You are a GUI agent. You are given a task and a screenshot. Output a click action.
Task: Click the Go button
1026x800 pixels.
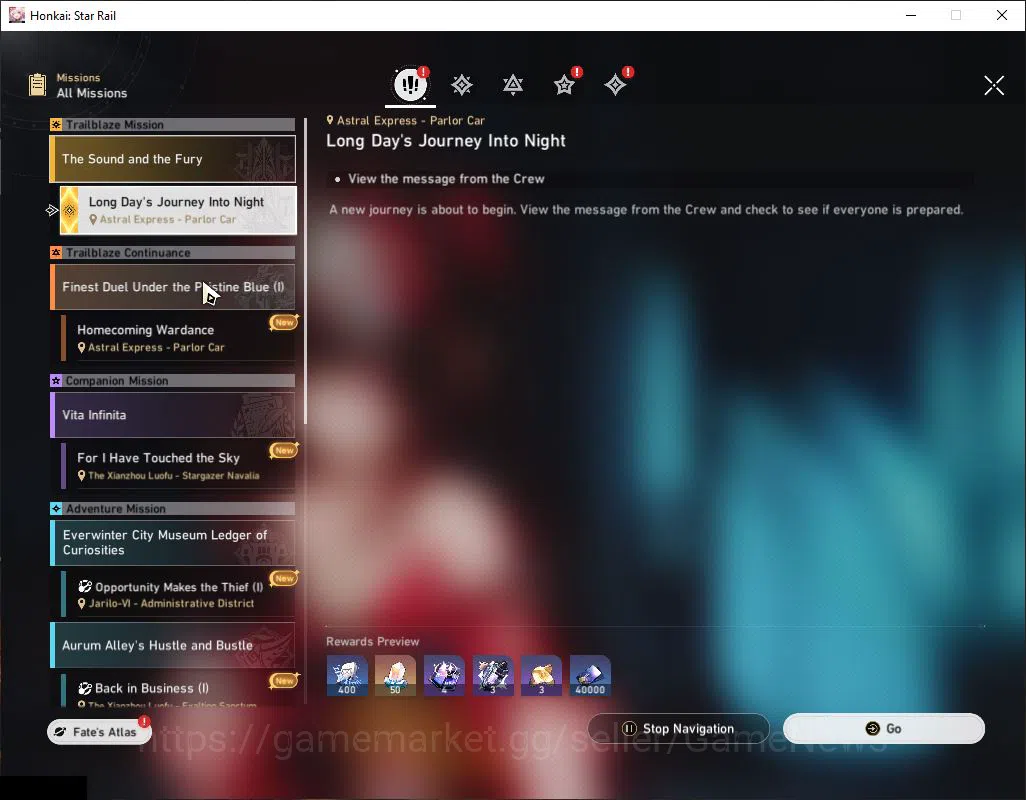(x=883, y=729)
